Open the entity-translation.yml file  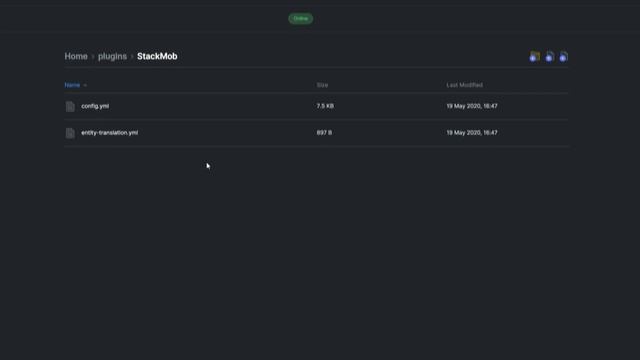[x=109, y=133]
